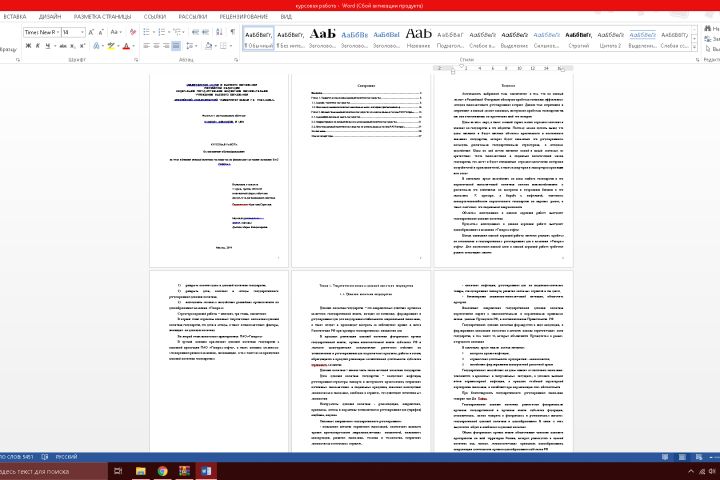
Task: Switch to Print Layout view in the status bar
Action: coord(682,457)
